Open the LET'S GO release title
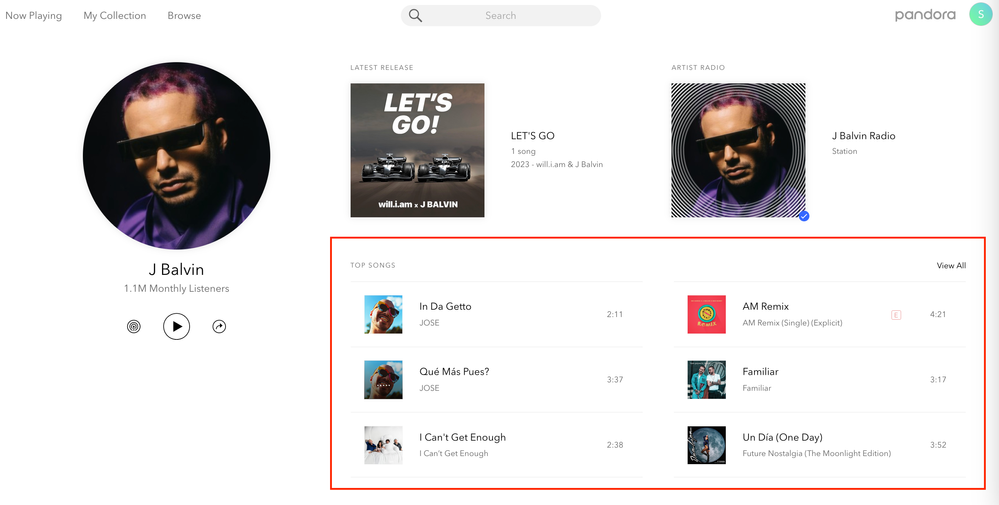Viewport: 999px width, 505px height. (x=533, y=136)
